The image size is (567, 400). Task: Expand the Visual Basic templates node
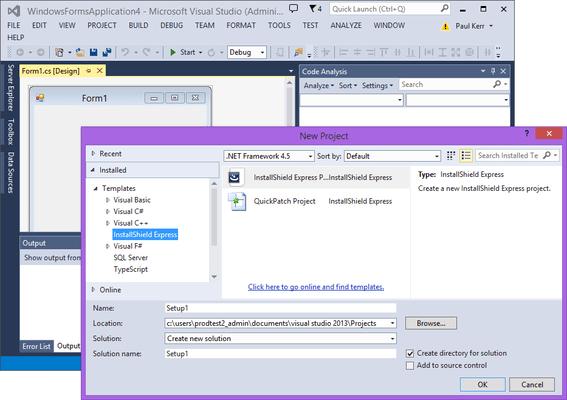tap(107, 200)
